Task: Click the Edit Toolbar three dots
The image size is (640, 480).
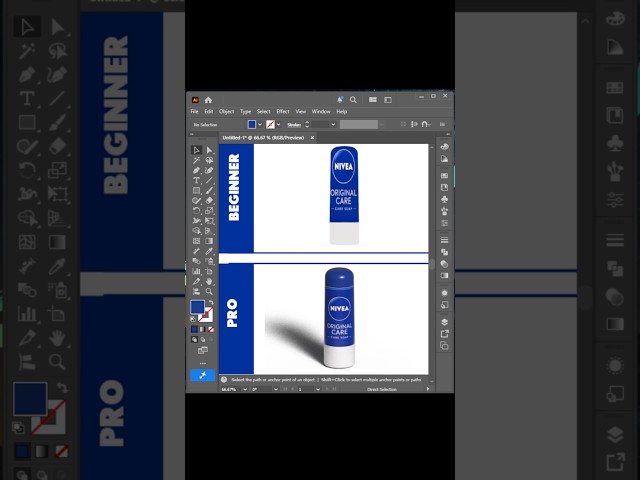Action: (203, 363)
